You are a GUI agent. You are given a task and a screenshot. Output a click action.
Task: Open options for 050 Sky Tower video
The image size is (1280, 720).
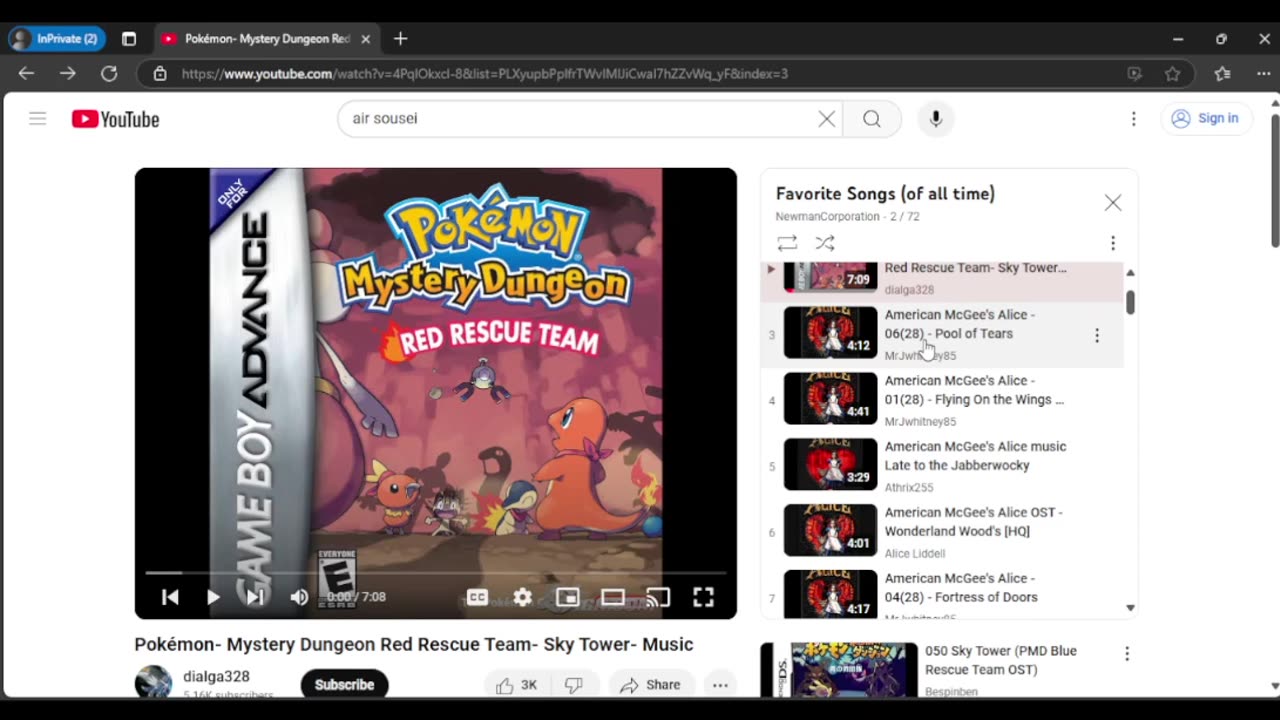point(1127,654)
